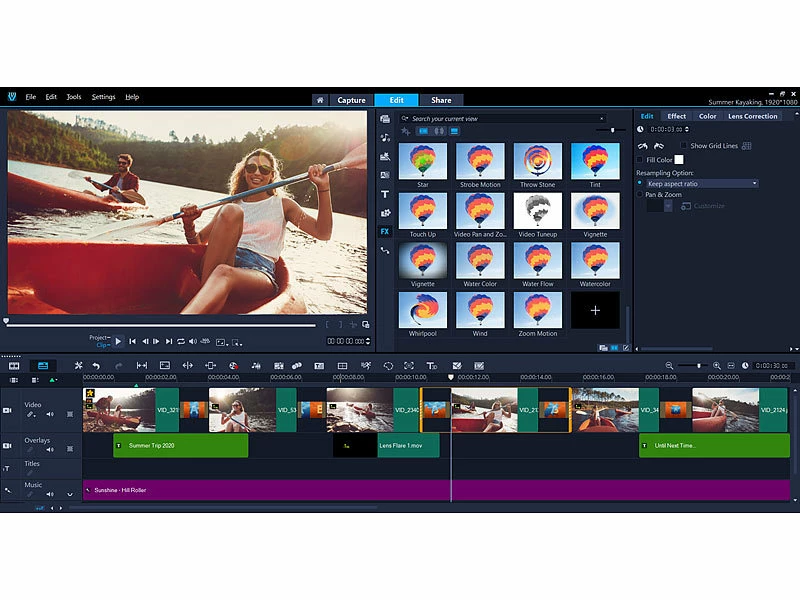Enable the Show Grid Lines checkbox
The width and height of the screenshot is (800, 600).
[x=684, y=146]
